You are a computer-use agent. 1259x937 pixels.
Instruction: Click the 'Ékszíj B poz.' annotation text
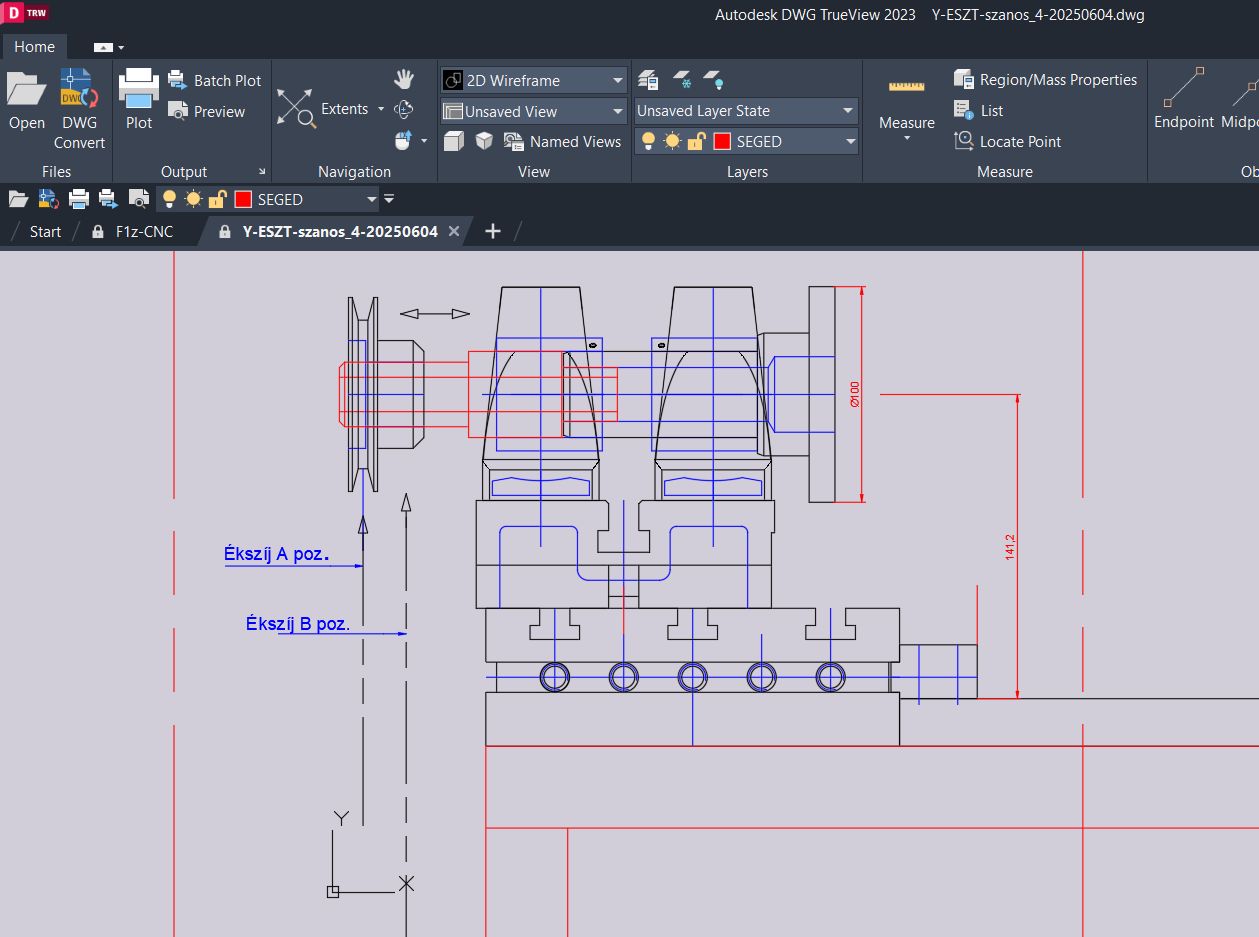click(x=298, y=623)
